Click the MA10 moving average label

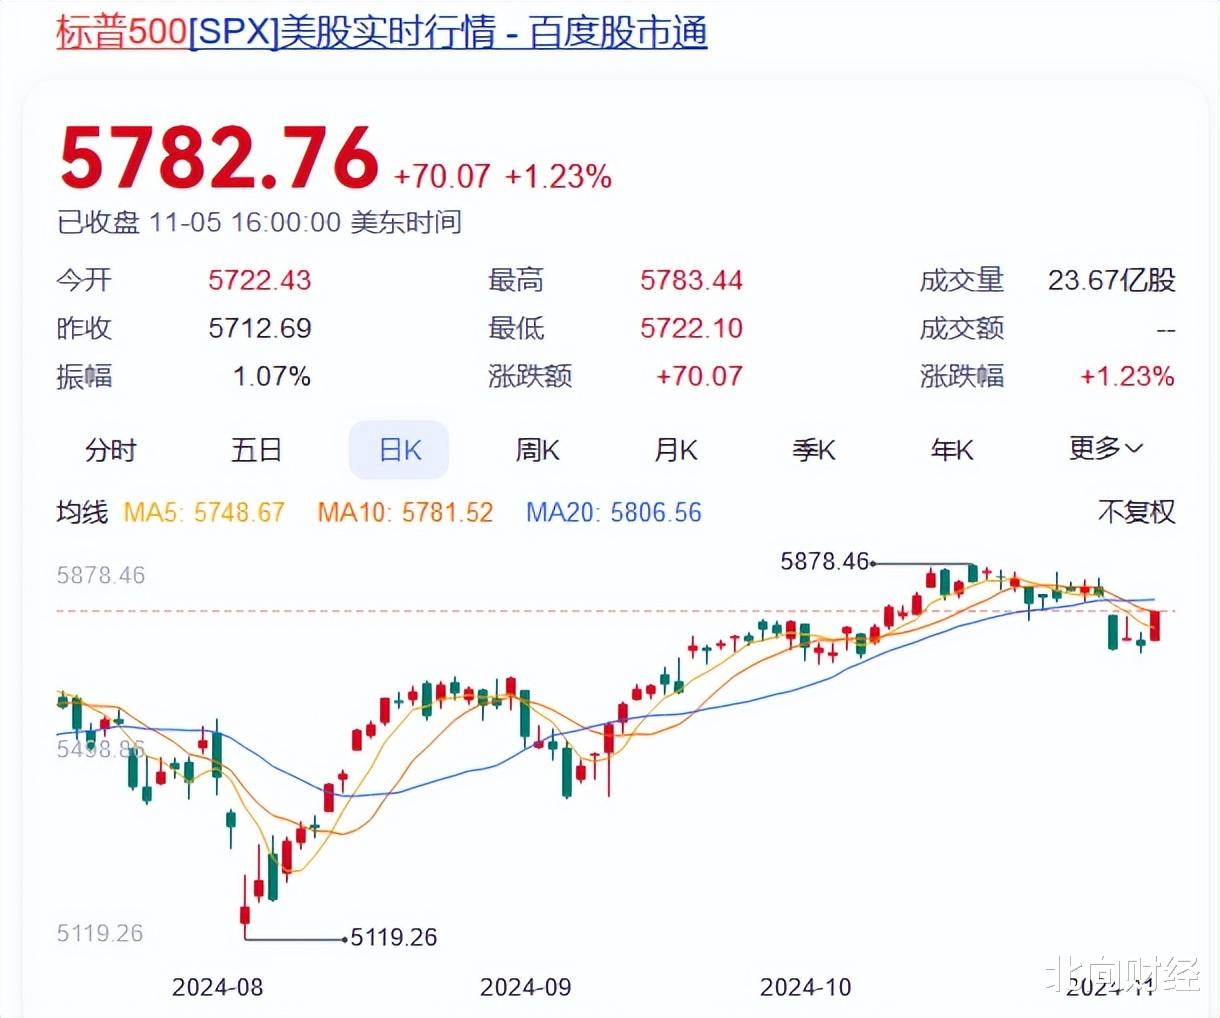(x=405, y=513)
